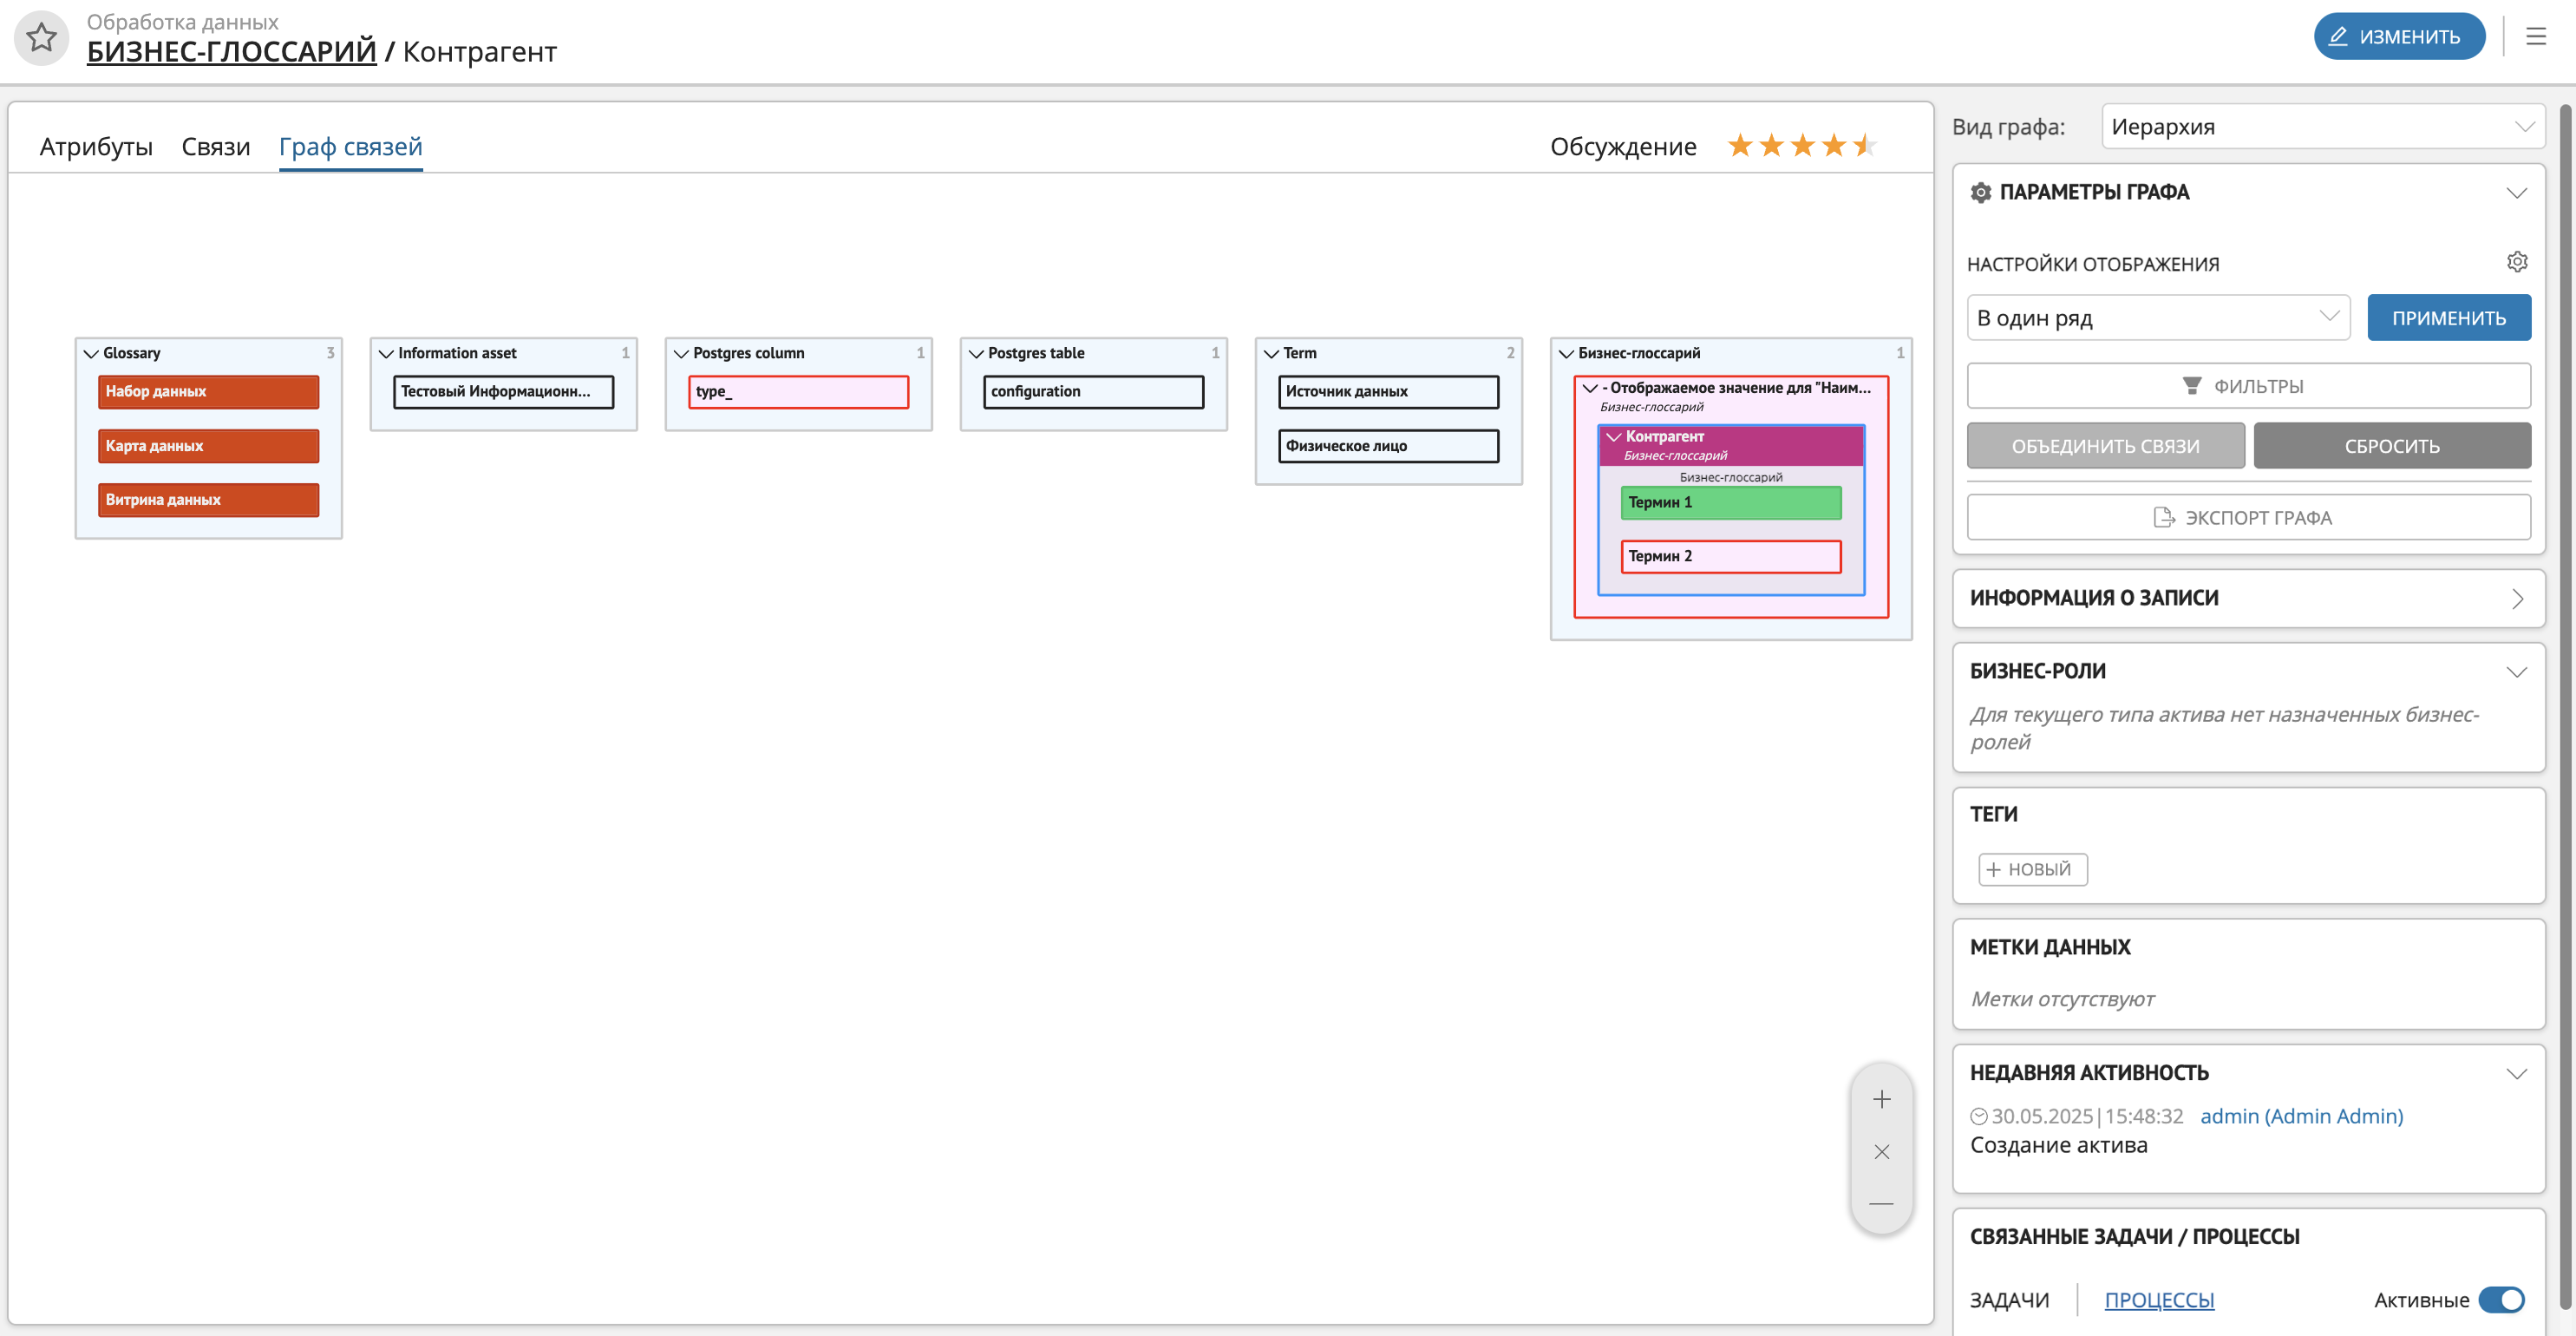This screenshot has height=1336, width=2576.
Task: Open the Вид графа dropdown
Action: pyautogui.click(x=2322, y=127)
